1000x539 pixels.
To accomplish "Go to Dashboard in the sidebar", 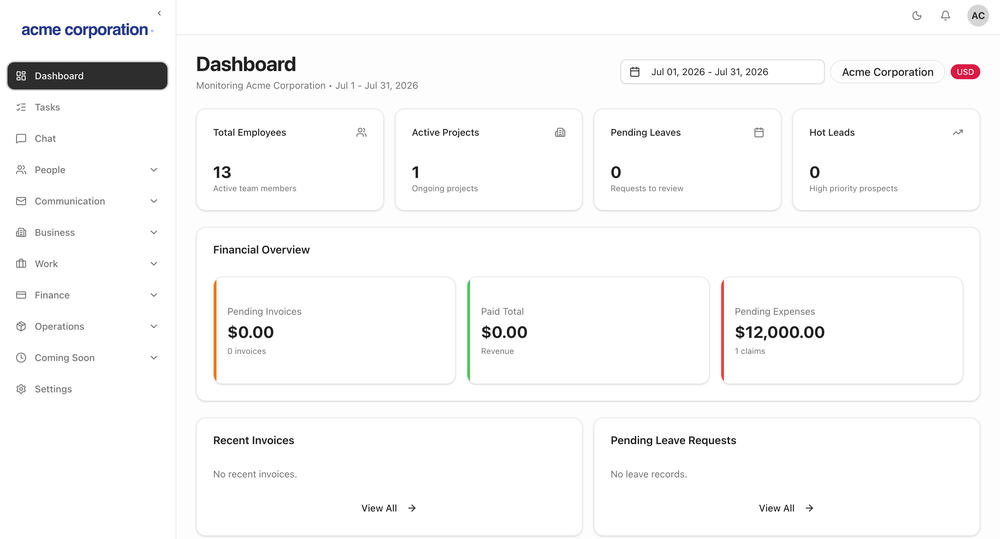I will (87, 76).
